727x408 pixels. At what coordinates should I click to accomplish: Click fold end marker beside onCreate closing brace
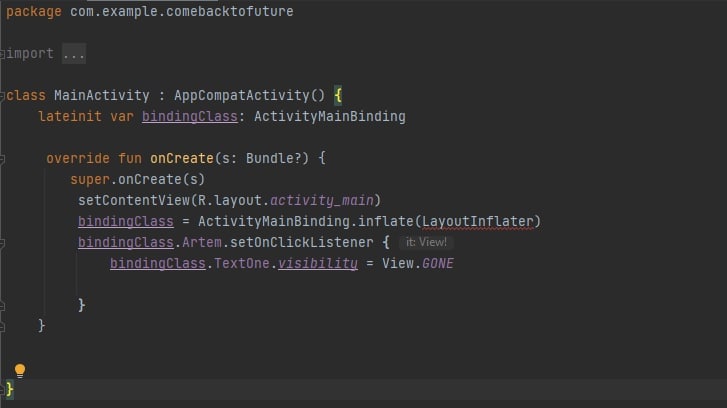[2, 327]
